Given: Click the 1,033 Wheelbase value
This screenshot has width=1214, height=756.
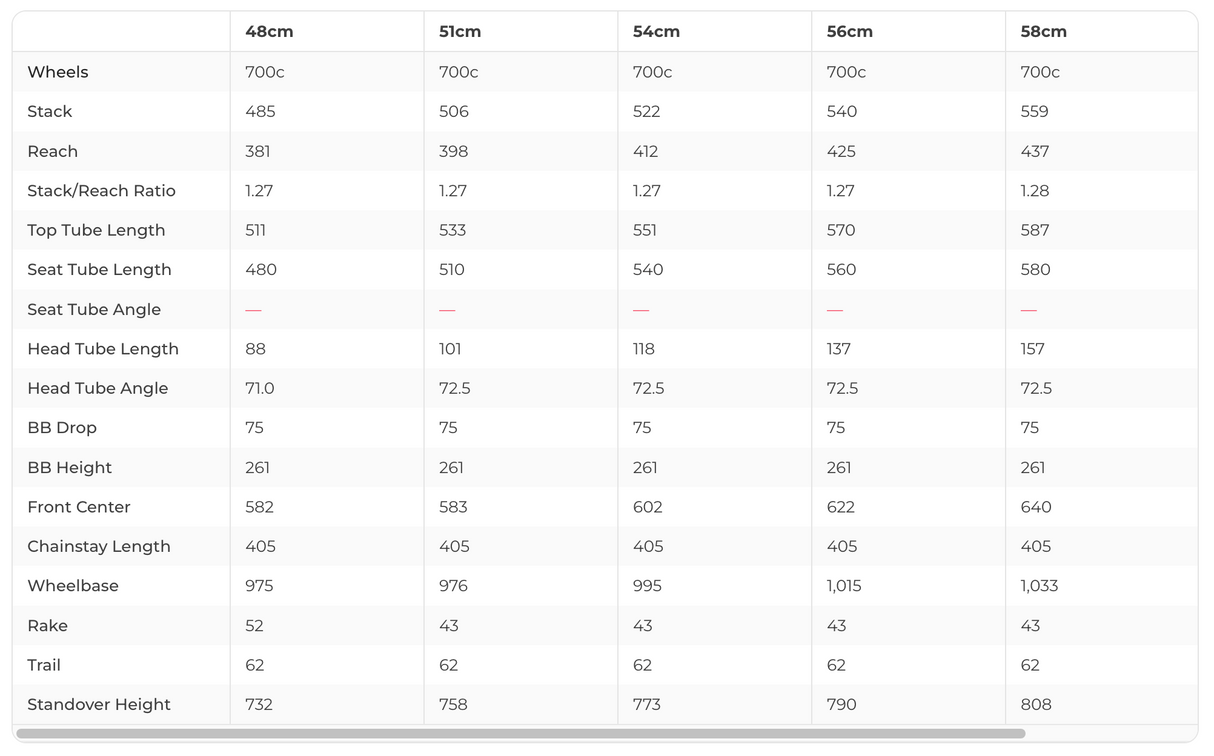Looking at the screenshot, I should (x=1039, y=586).
